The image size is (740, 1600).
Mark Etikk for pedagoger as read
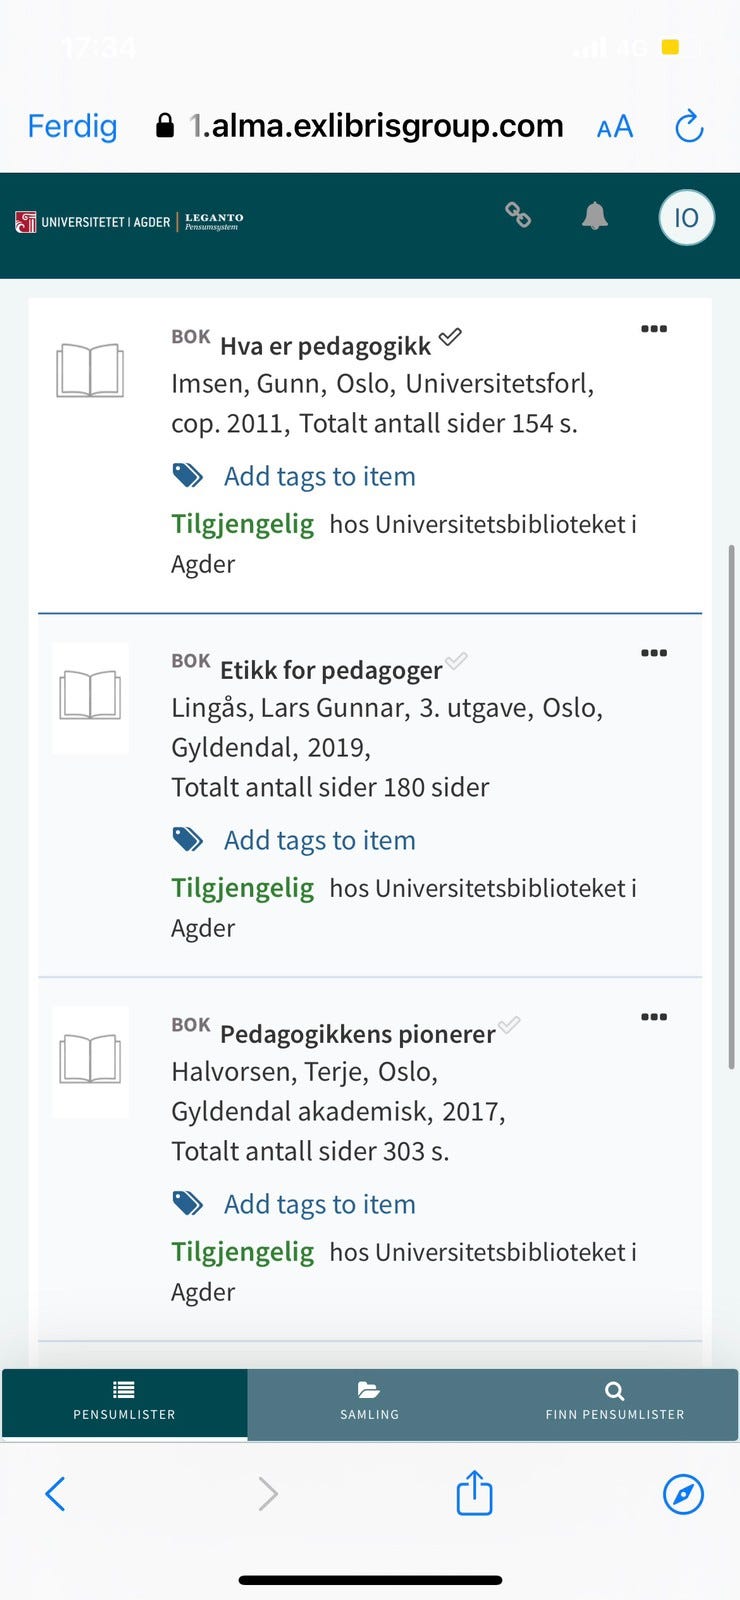(457, 660)
